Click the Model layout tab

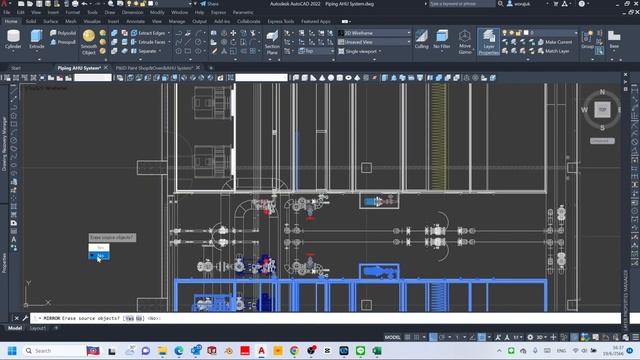(15, 328)
